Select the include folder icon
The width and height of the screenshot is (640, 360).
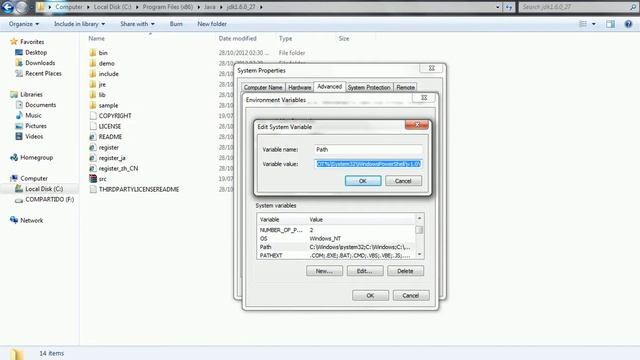pos(93,74)
